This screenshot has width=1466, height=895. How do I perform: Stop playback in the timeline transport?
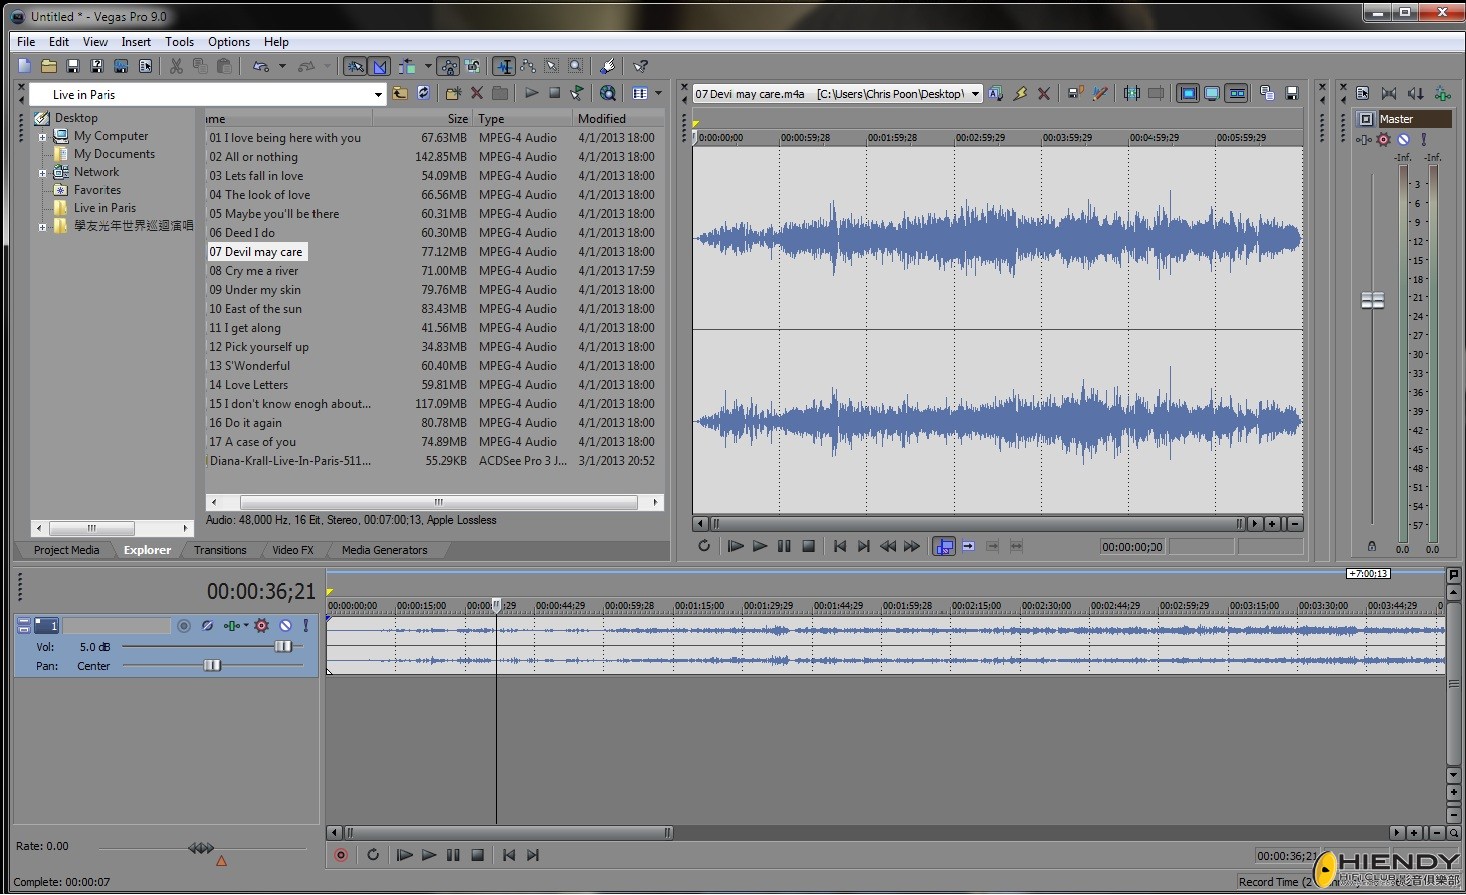coord(478,855)
